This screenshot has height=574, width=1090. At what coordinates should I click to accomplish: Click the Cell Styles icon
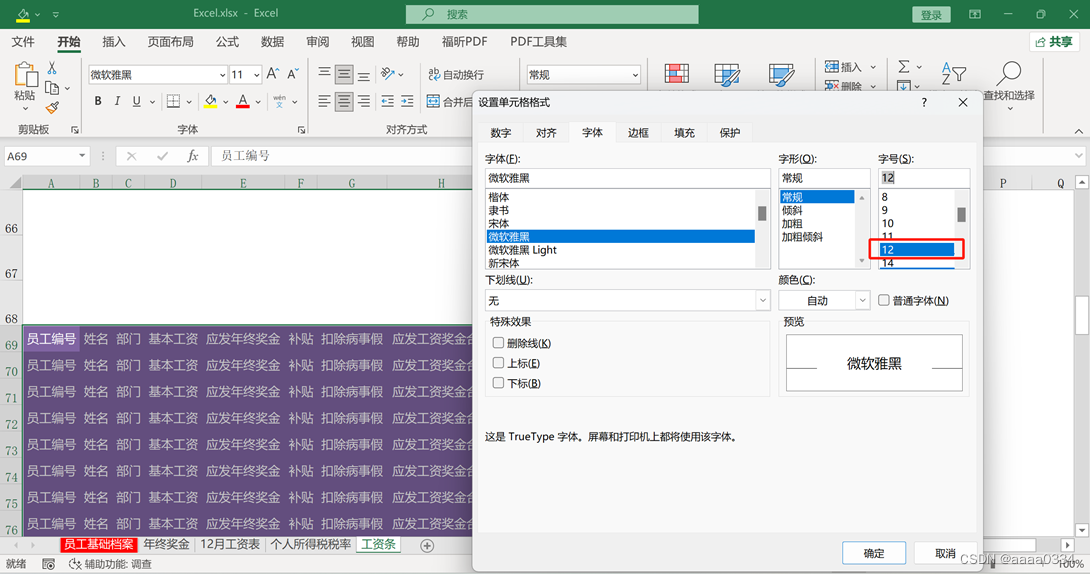point(781,74)
